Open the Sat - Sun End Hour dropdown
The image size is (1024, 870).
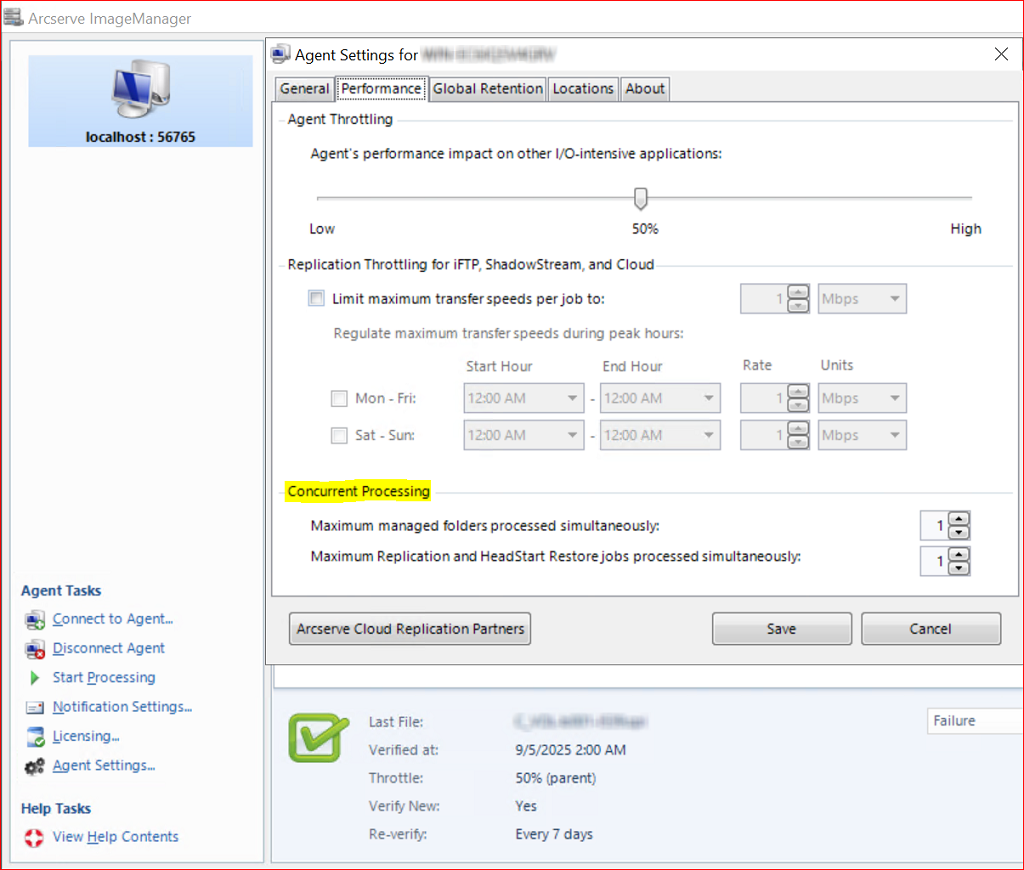pyautogui.click(x=660, y=436)
